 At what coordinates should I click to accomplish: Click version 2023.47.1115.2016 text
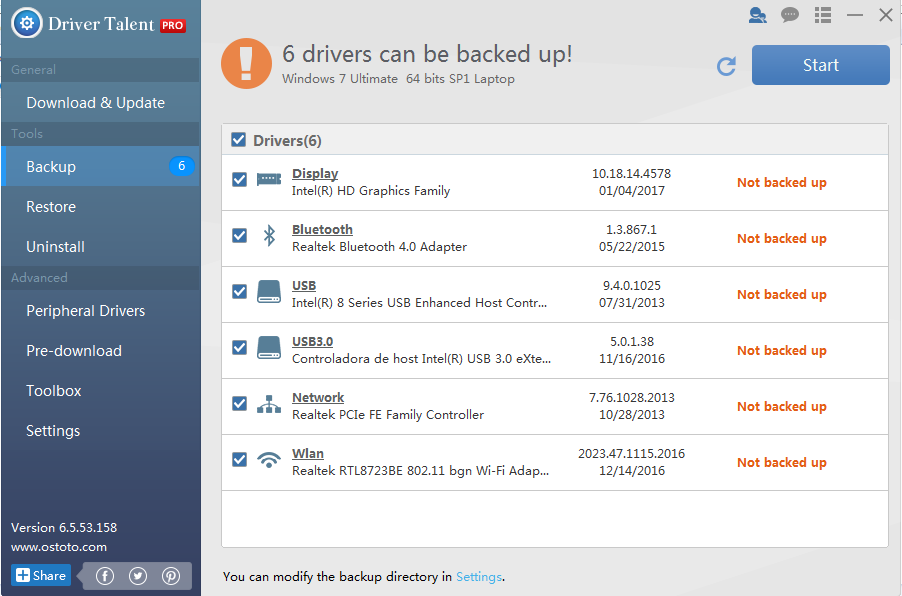click(632, 453)
